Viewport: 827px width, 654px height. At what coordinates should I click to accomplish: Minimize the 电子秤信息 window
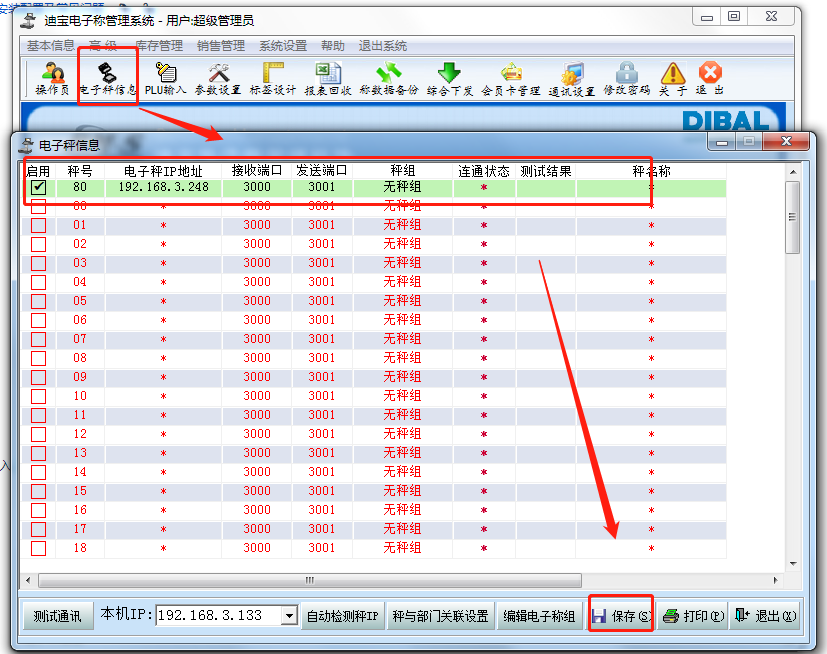point(722,141)
